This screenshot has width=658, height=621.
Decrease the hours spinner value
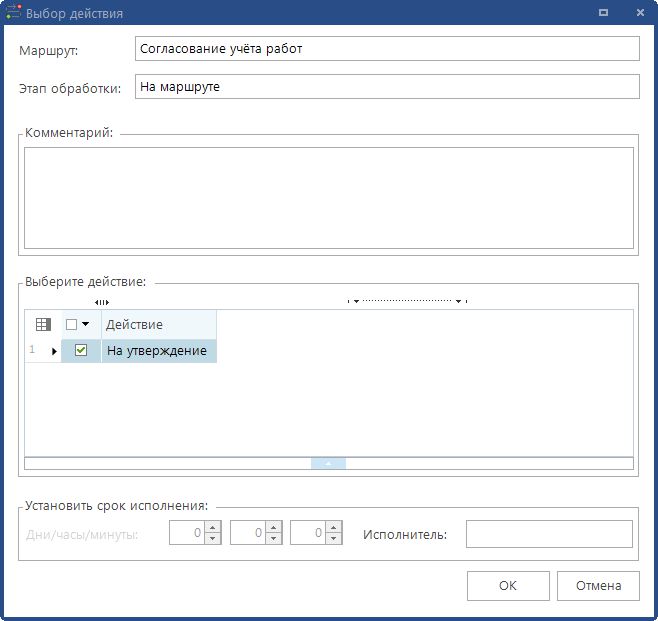click(x=273, y=539)
